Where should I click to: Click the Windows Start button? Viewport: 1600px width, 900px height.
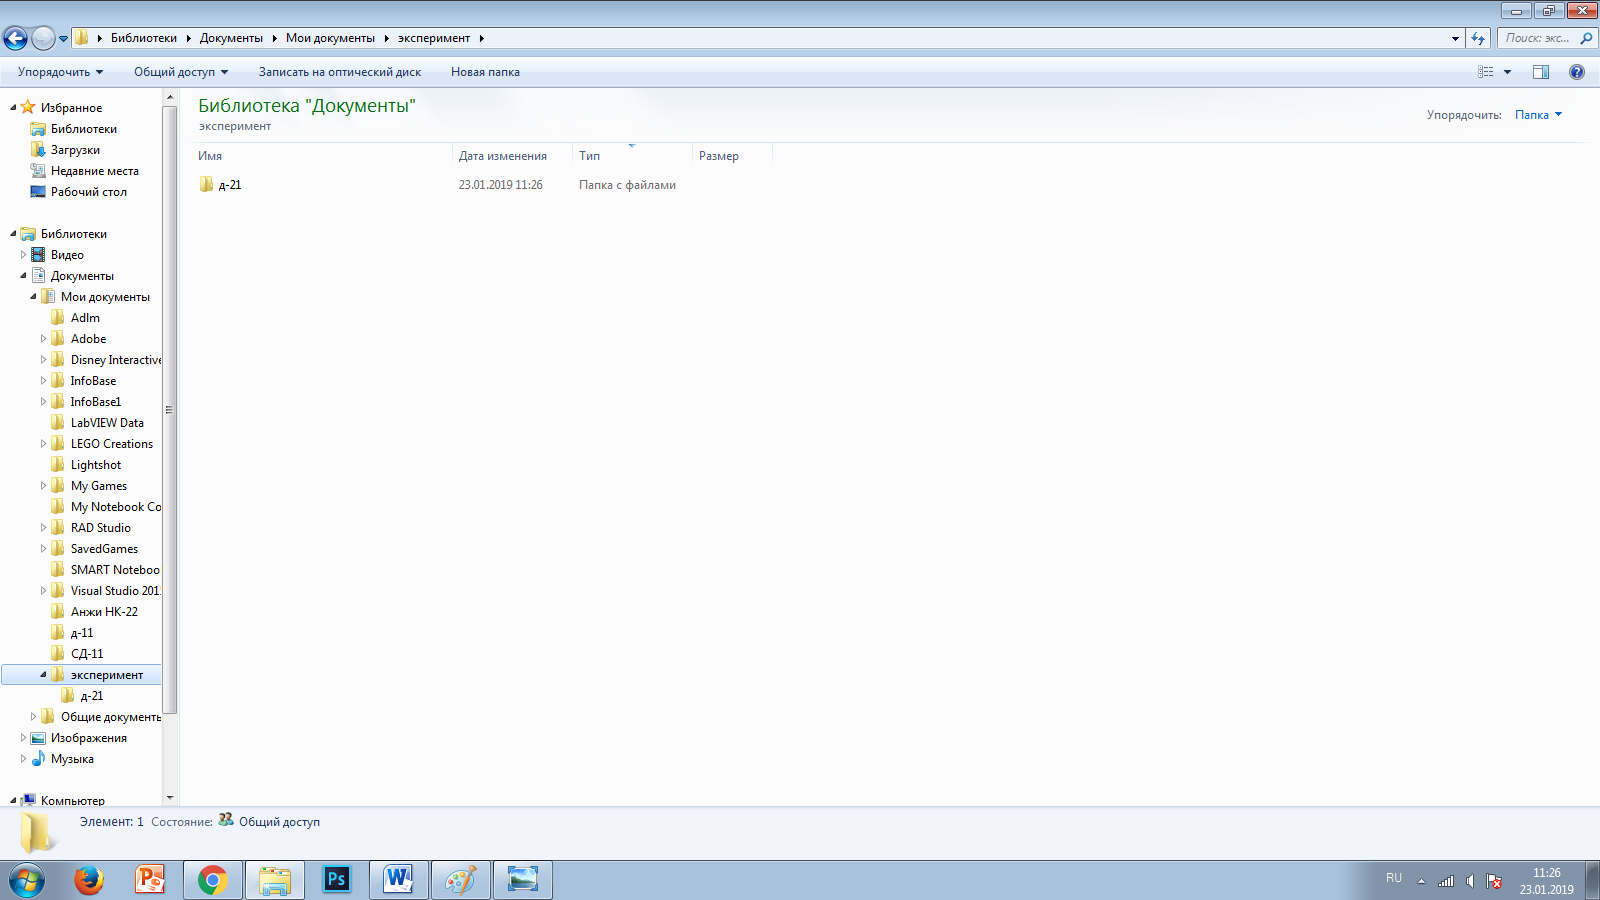coord(27,881)
